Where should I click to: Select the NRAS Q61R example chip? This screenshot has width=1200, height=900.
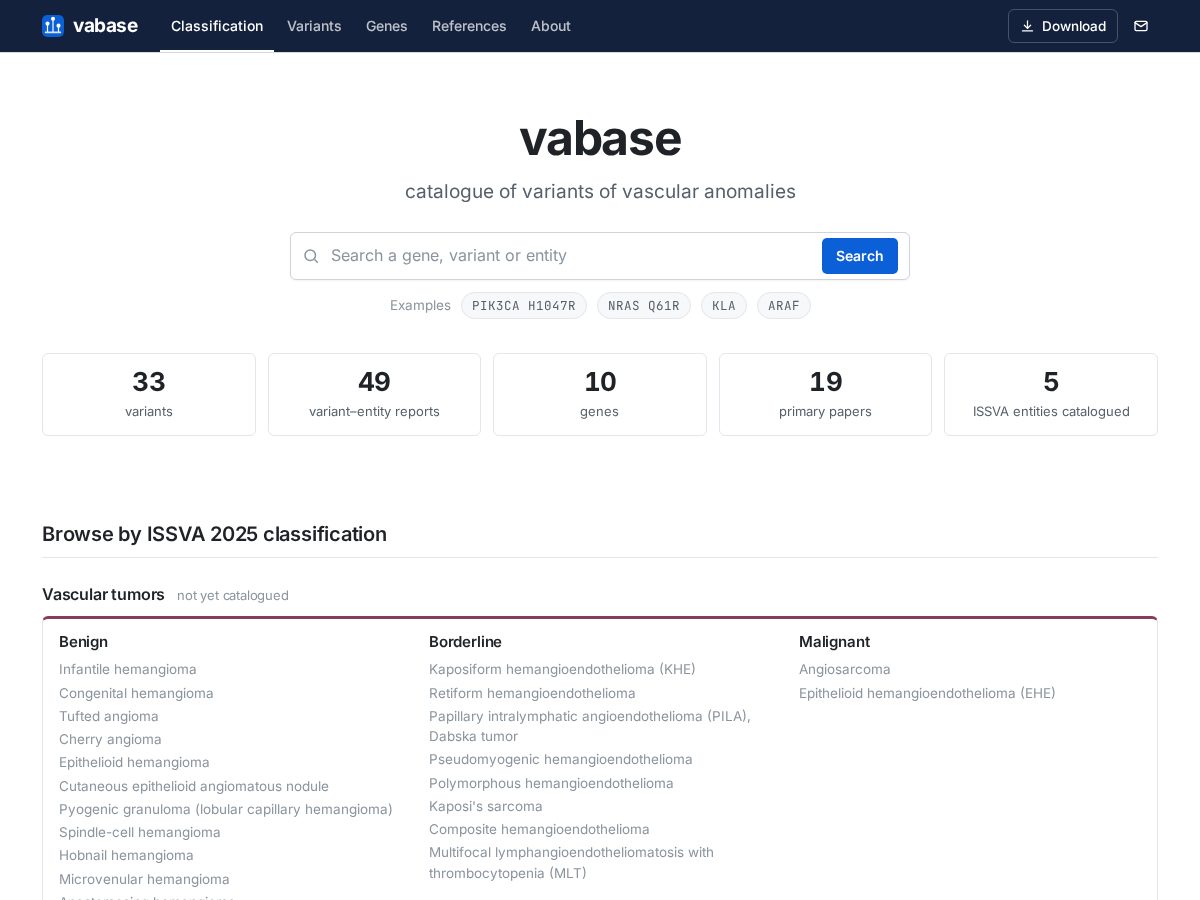coord(644,306)
